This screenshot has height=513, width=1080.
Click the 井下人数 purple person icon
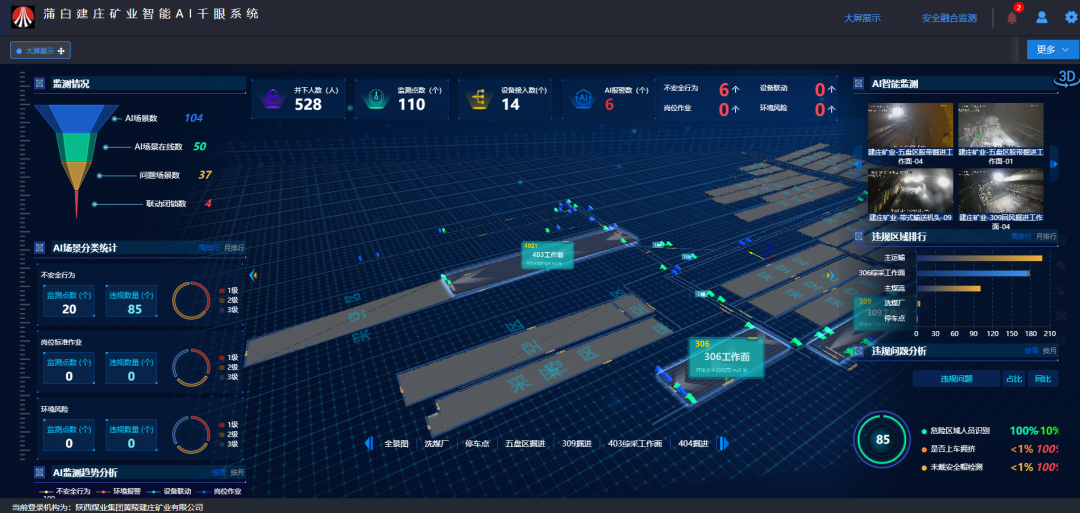click(273, 98)
